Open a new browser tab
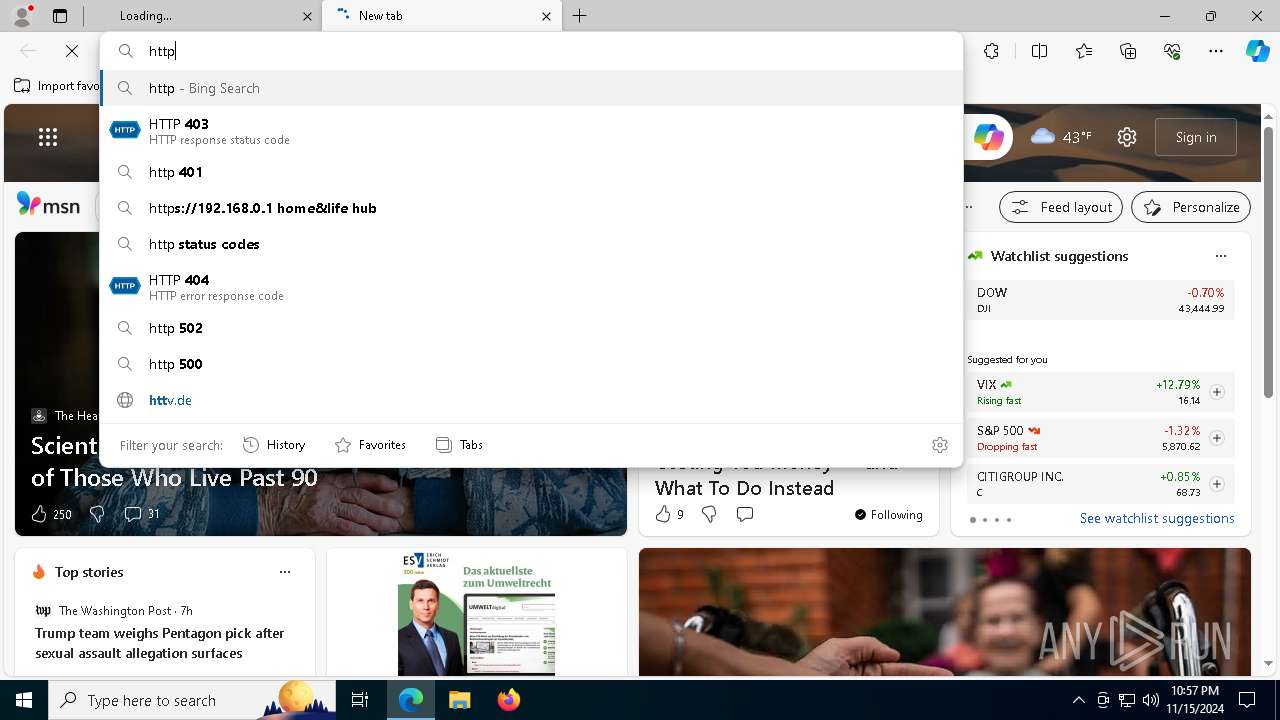 580,16
